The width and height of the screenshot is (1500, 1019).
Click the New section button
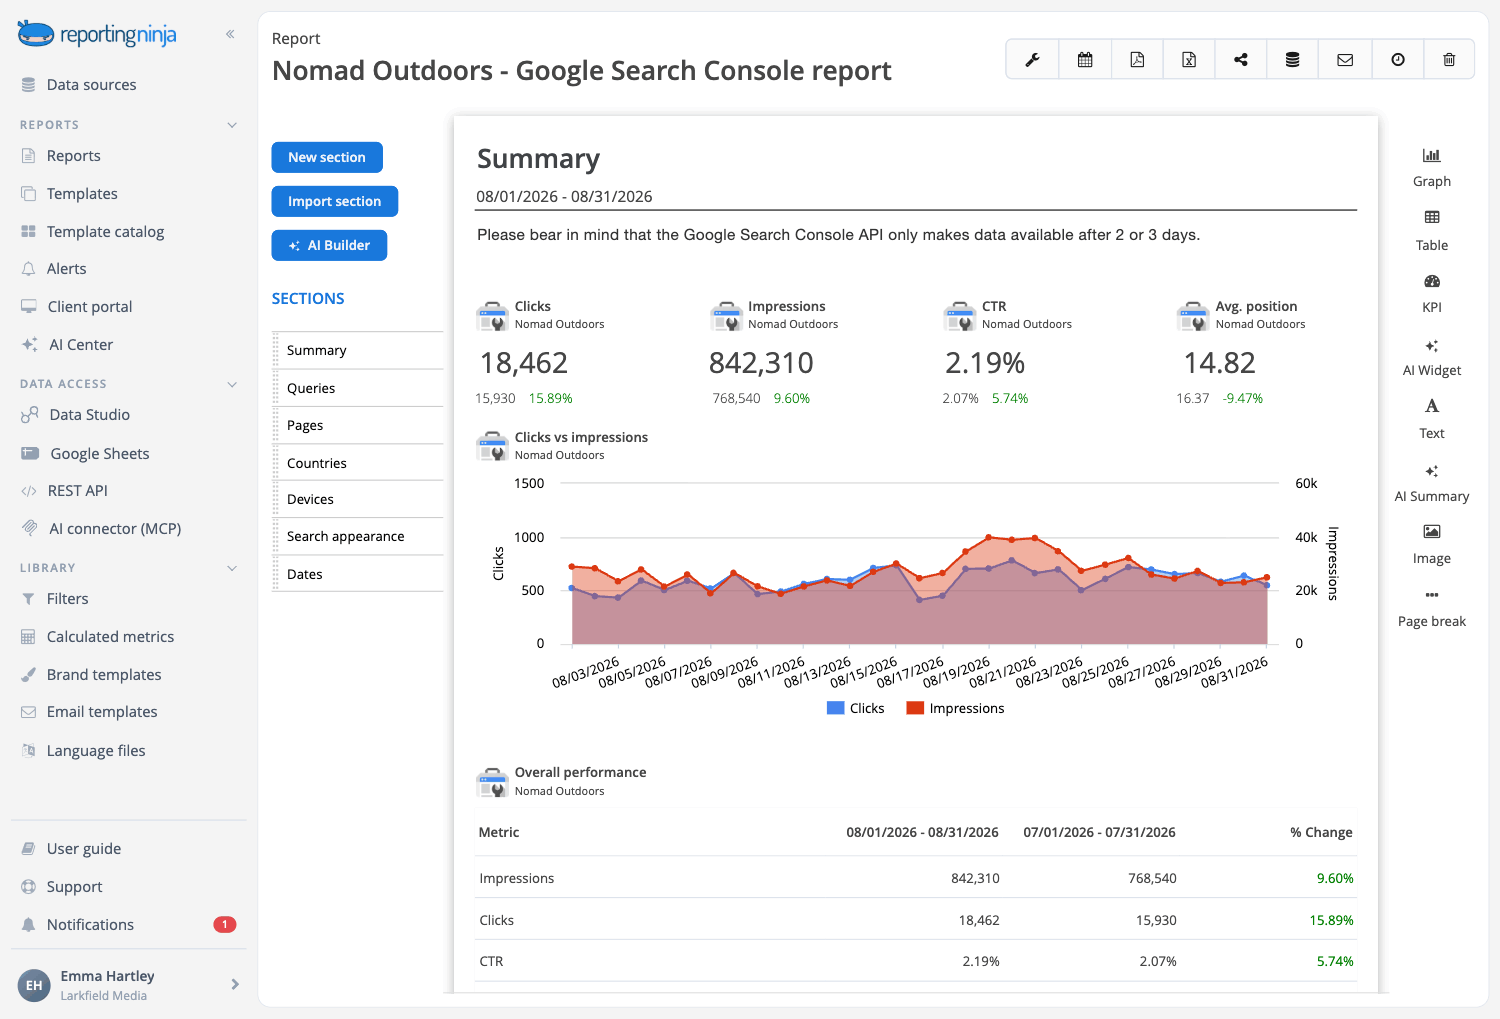[327, 157]
